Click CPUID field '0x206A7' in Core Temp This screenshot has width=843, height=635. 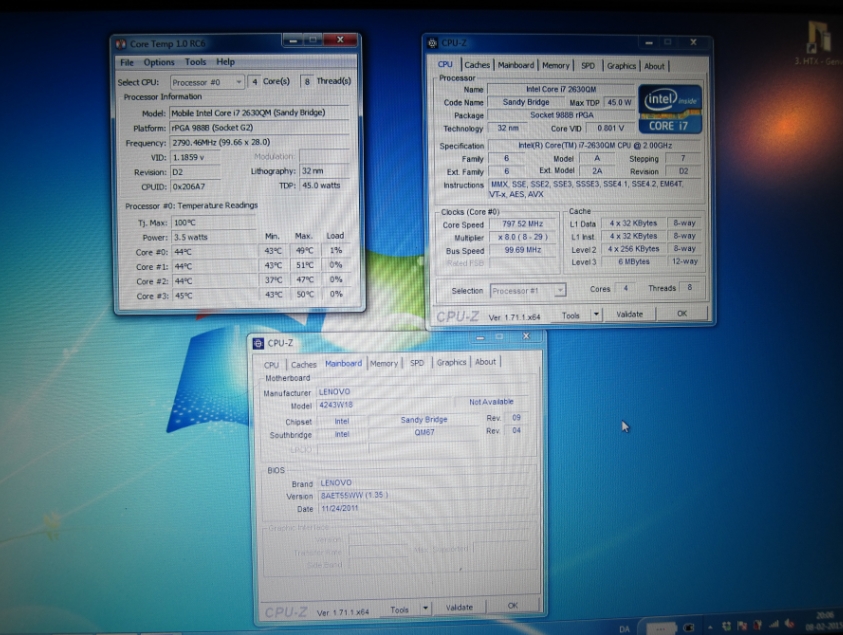click(195, 187)
